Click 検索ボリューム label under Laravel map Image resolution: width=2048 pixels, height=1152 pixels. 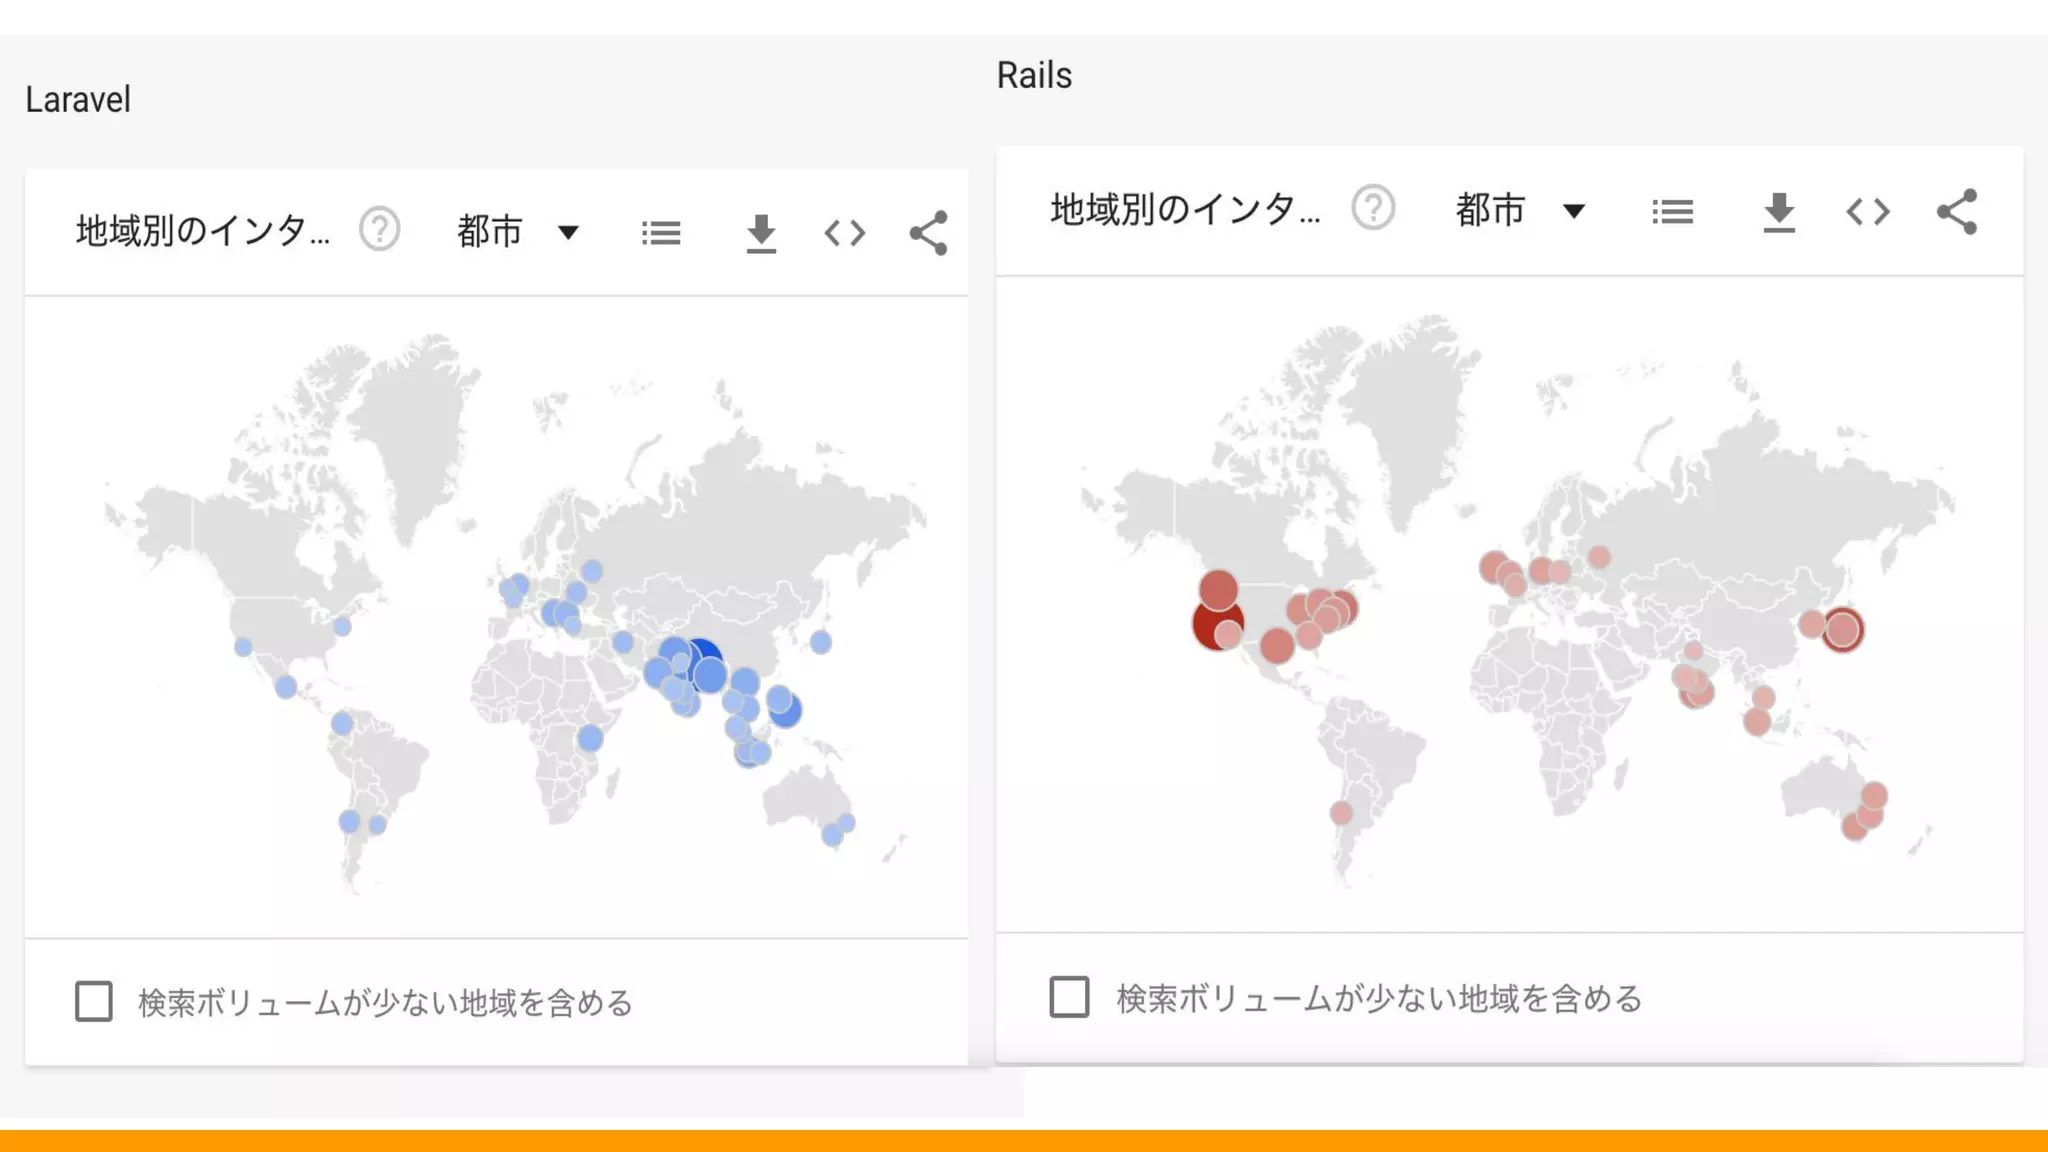pos(386,1002)
